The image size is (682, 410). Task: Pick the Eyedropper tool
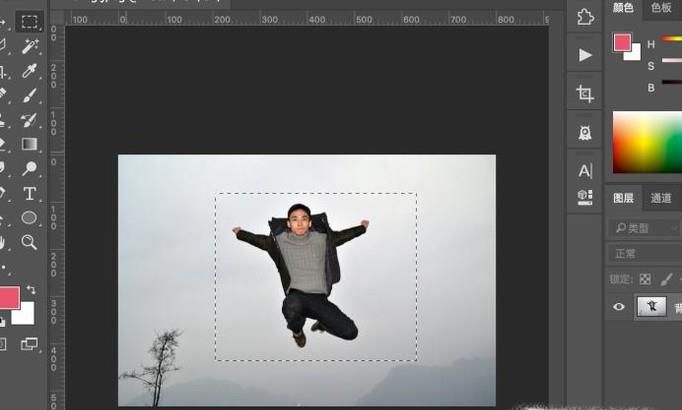(x=30, y=70)
